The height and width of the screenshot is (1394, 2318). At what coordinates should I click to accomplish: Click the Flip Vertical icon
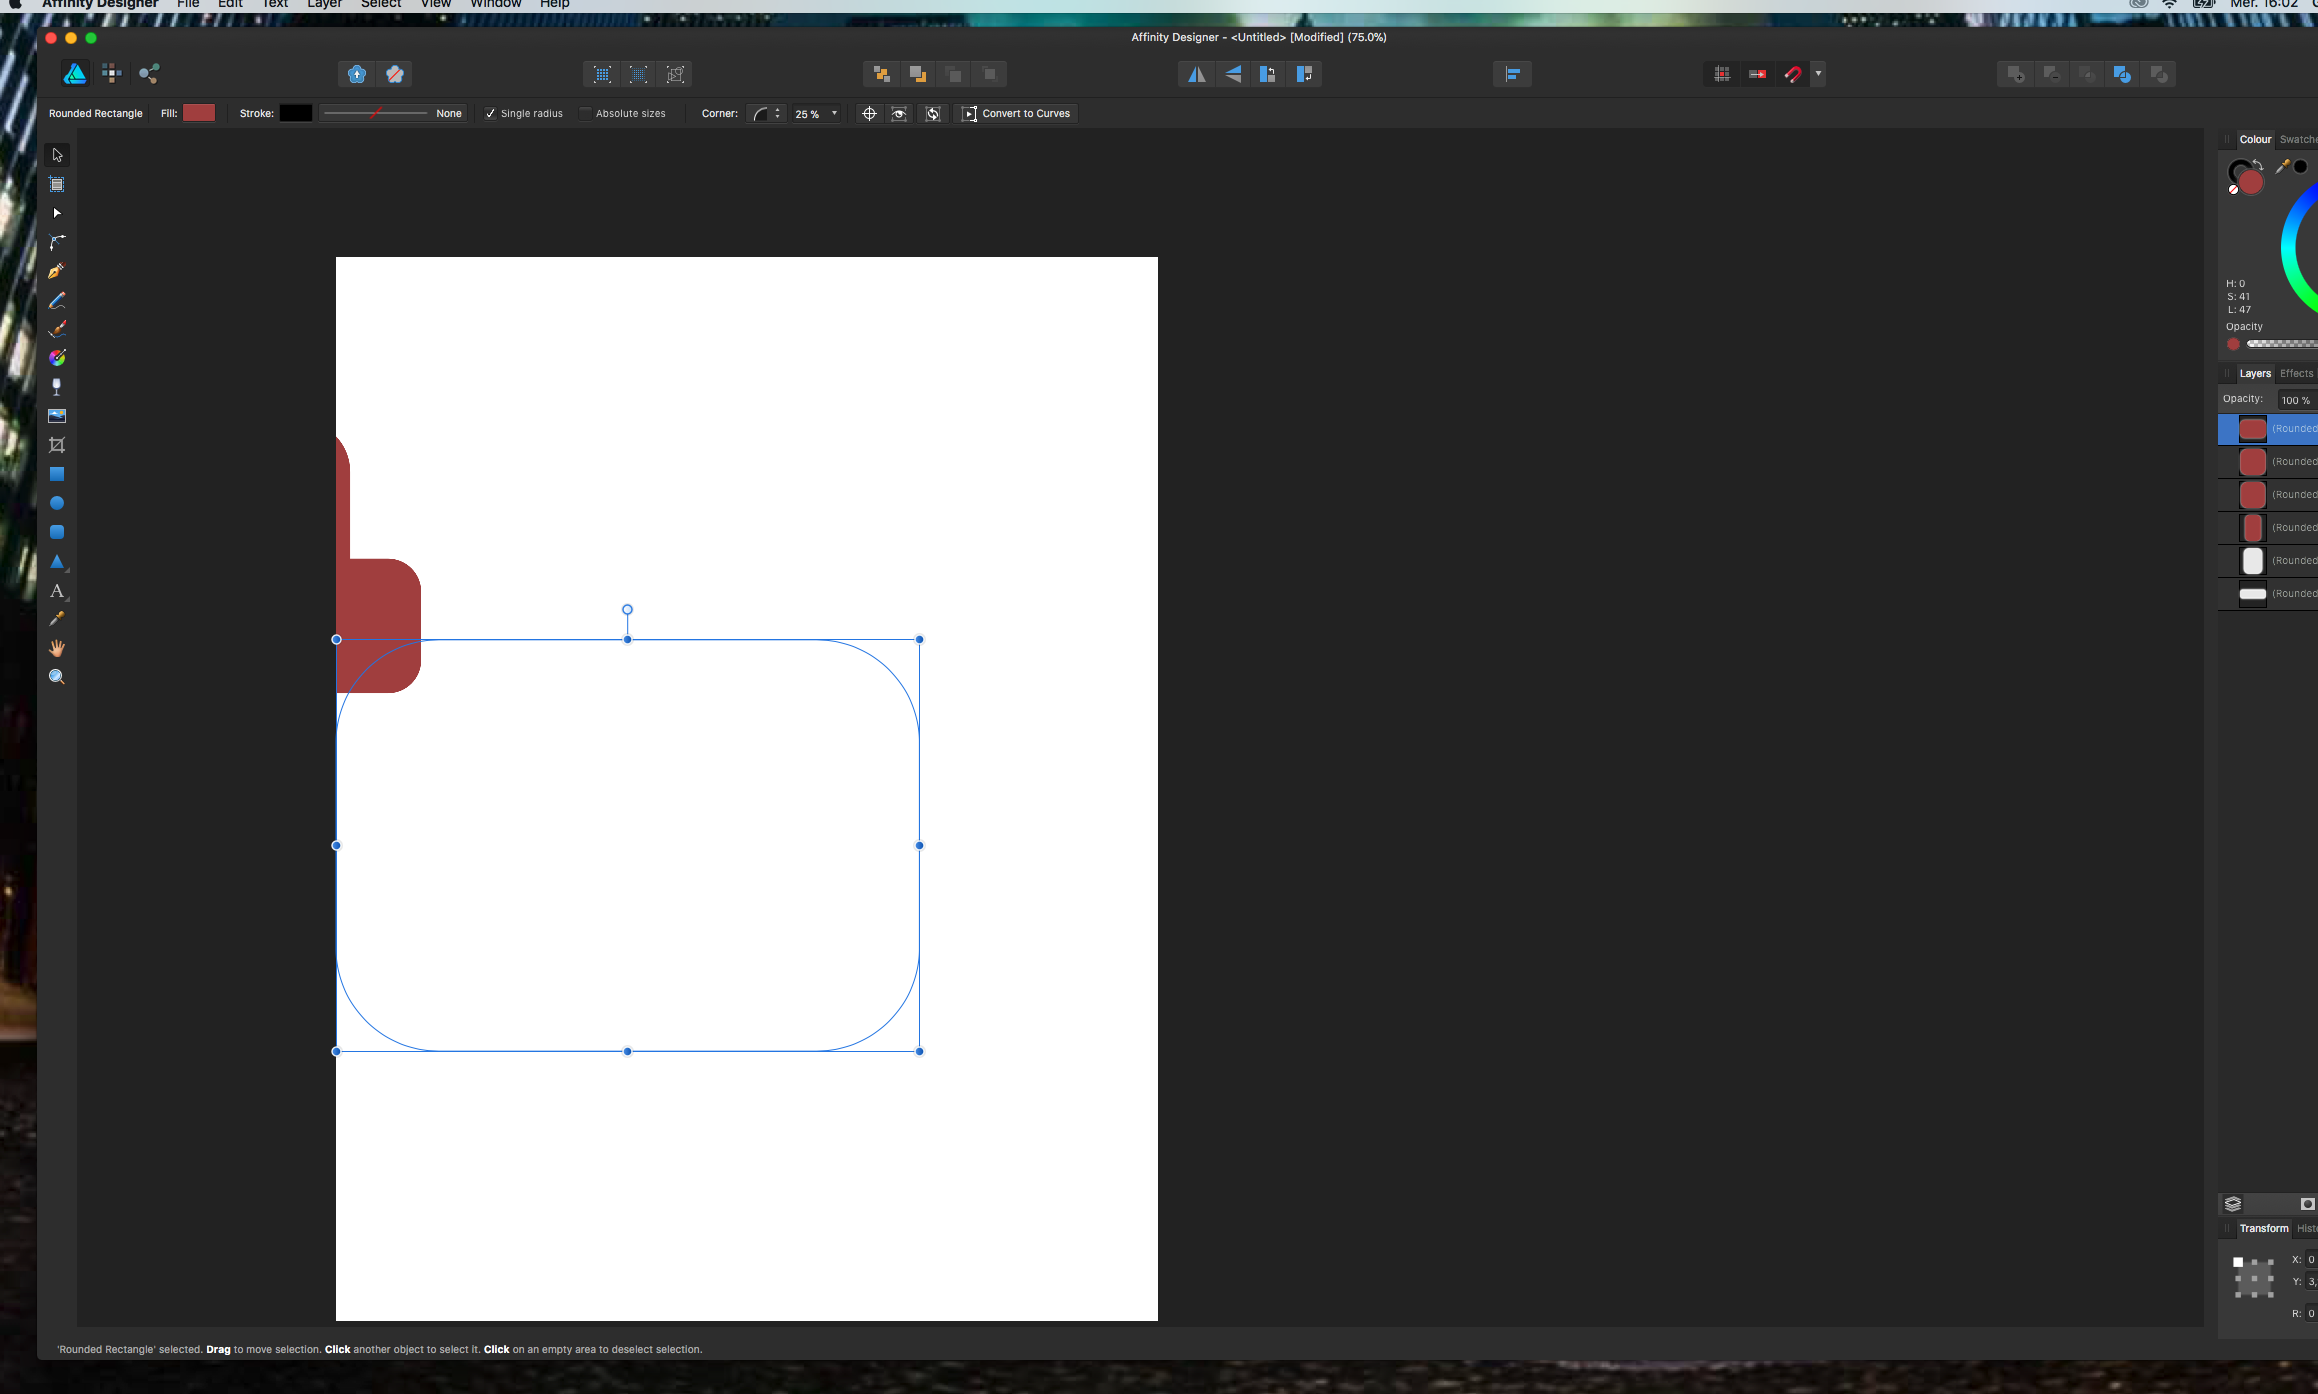pos(1233,74)
